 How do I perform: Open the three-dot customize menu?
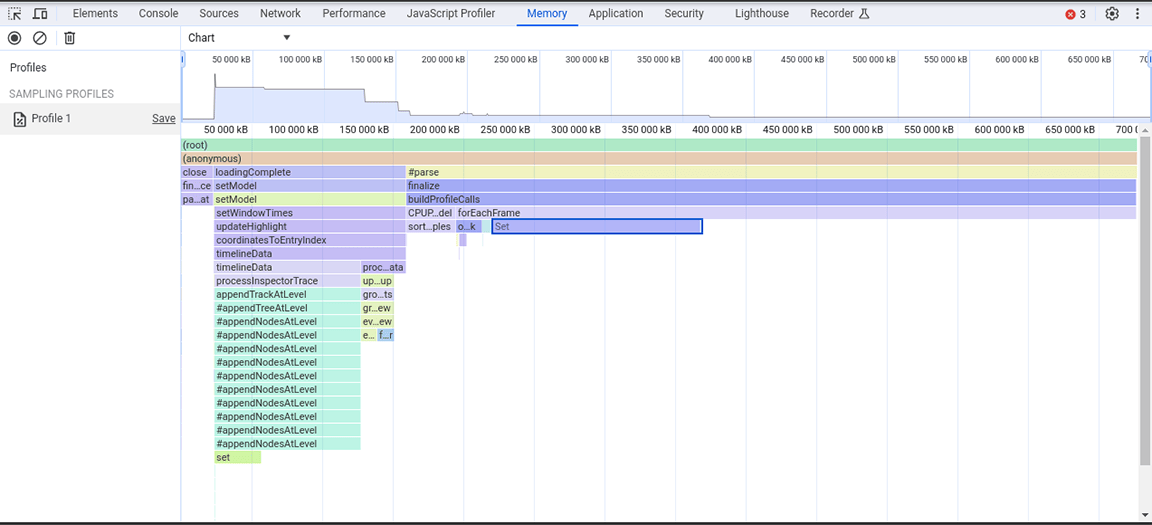tap(1137, 14)
